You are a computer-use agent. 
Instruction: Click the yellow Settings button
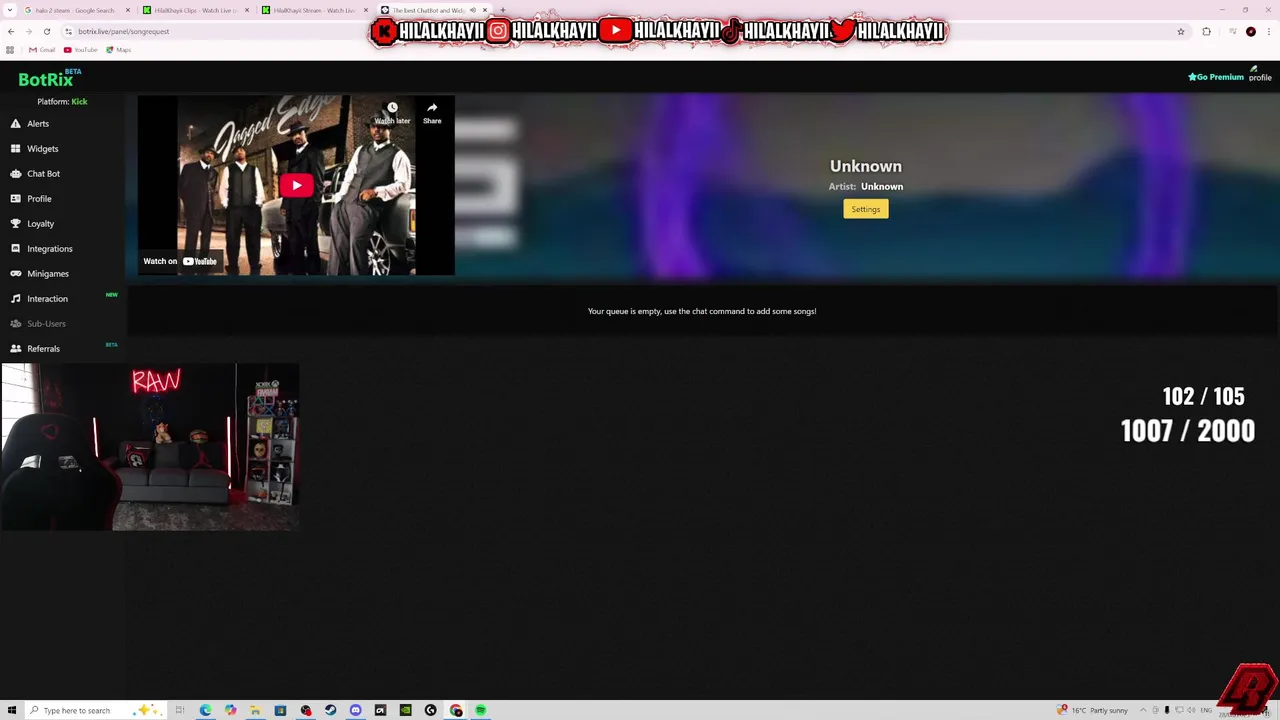tap(866, 209)
